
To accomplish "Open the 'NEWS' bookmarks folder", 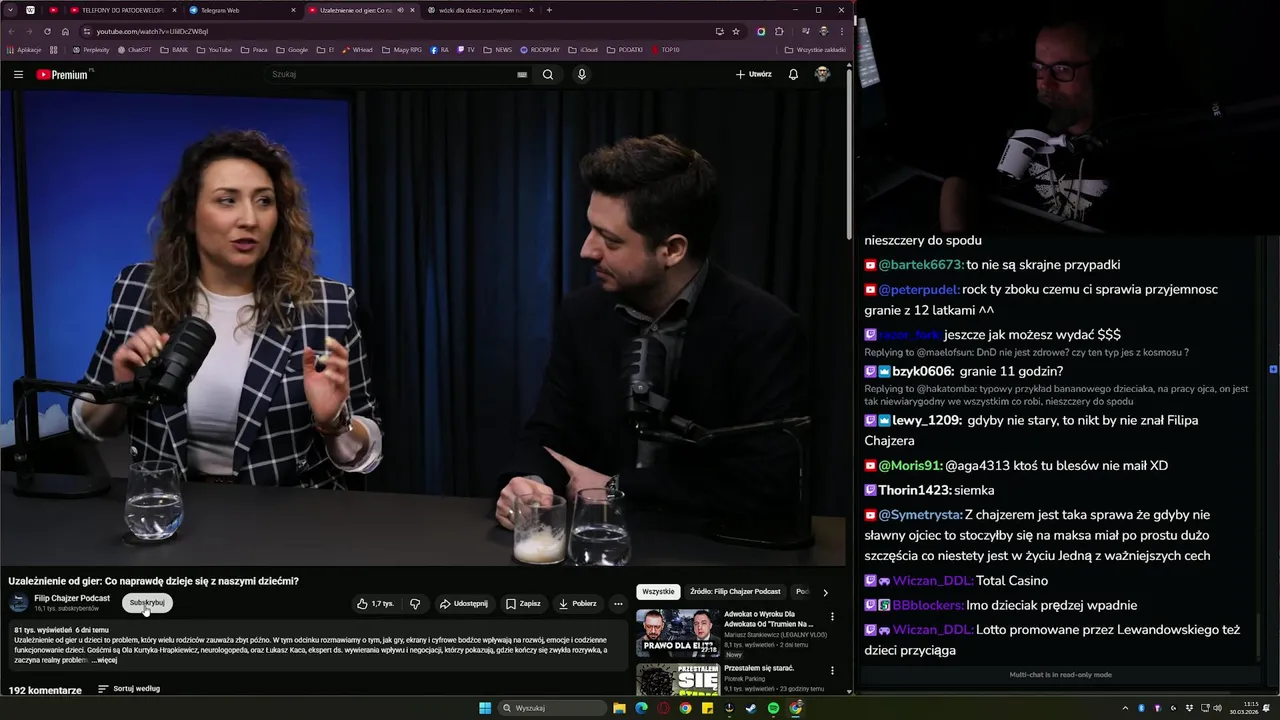I will point(497,49).
